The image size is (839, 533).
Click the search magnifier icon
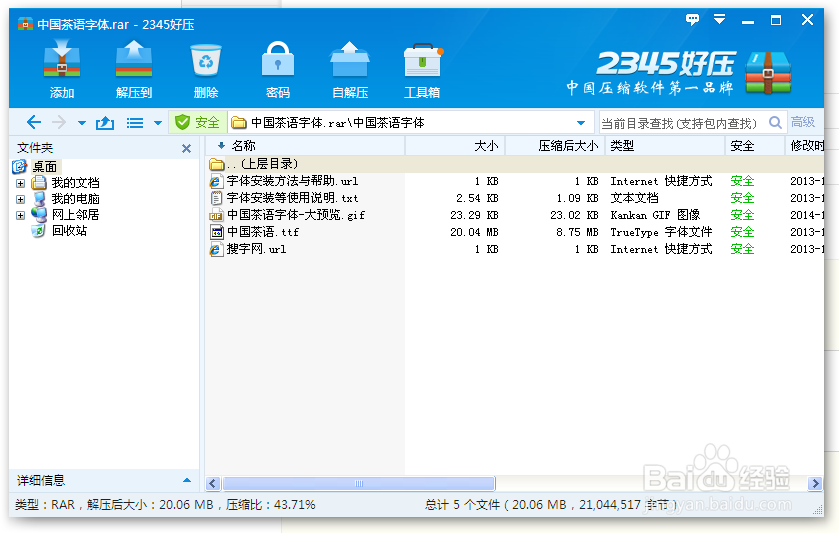point(775,123)
